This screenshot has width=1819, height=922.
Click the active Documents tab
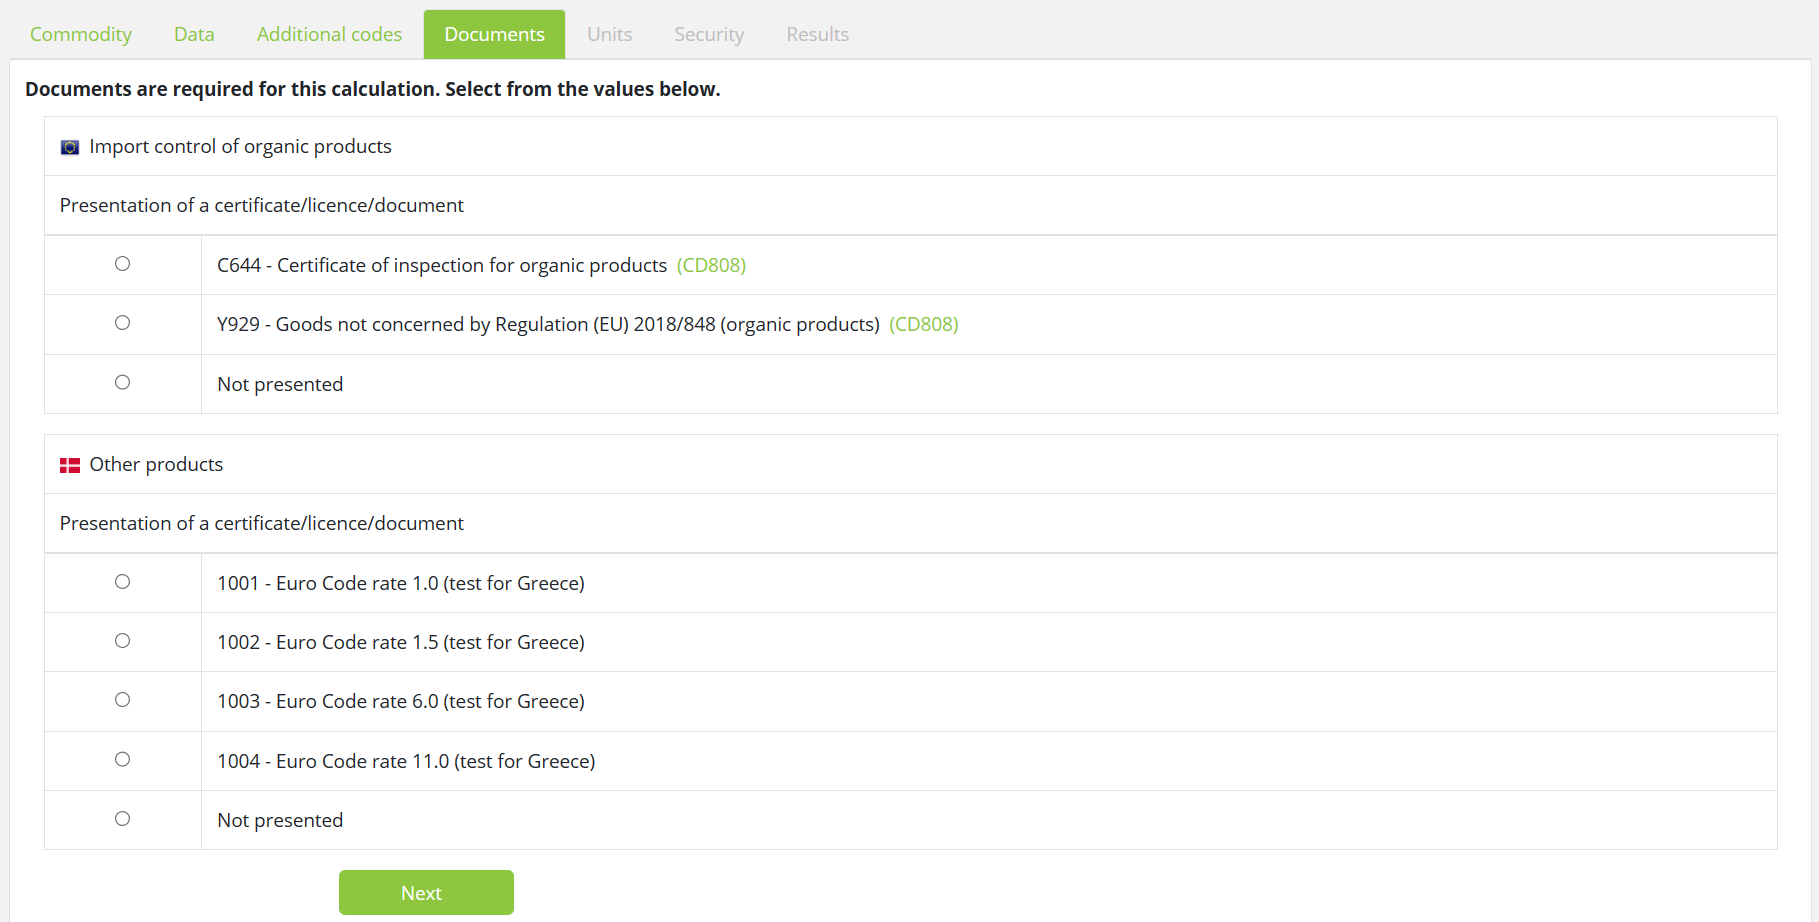(x=494, y=34)
